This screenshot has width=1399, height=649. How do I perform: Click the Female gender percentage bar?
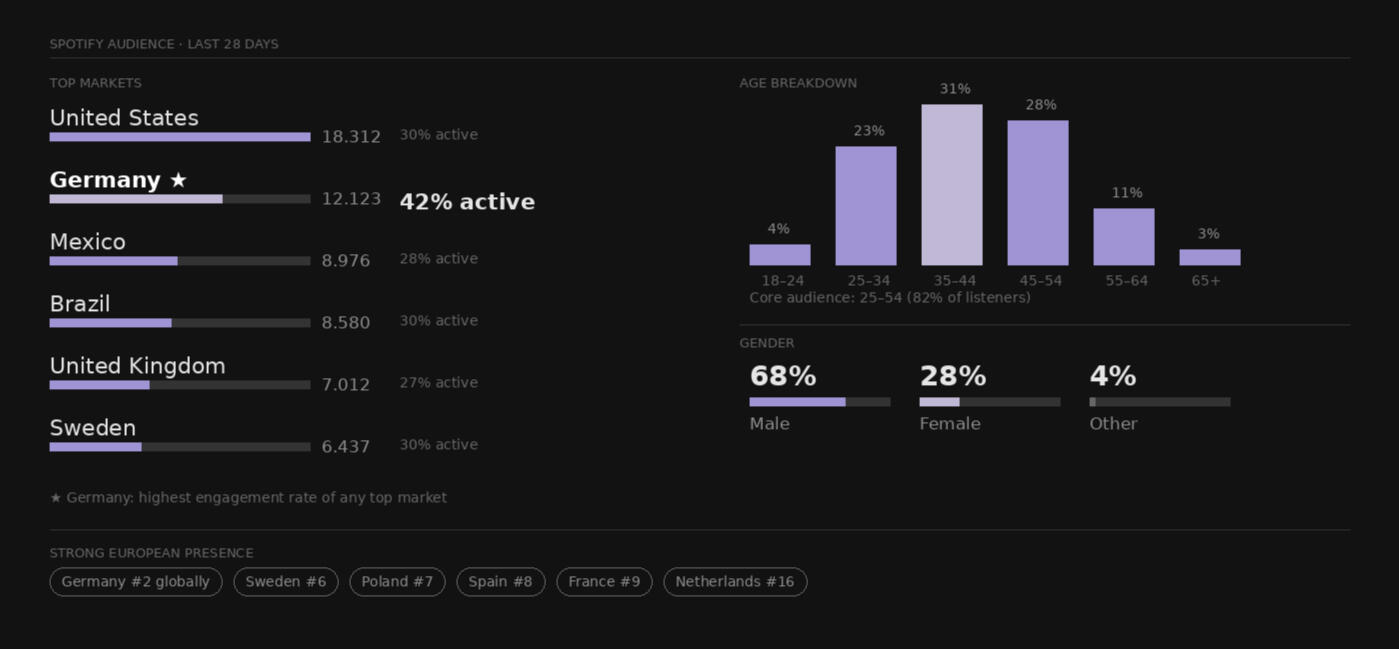click(x=990, y=402)
